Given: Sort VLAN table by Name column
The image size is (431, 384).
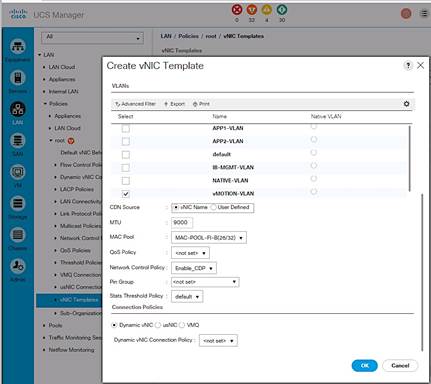Looking at the screenshot, I should [220, 116].
